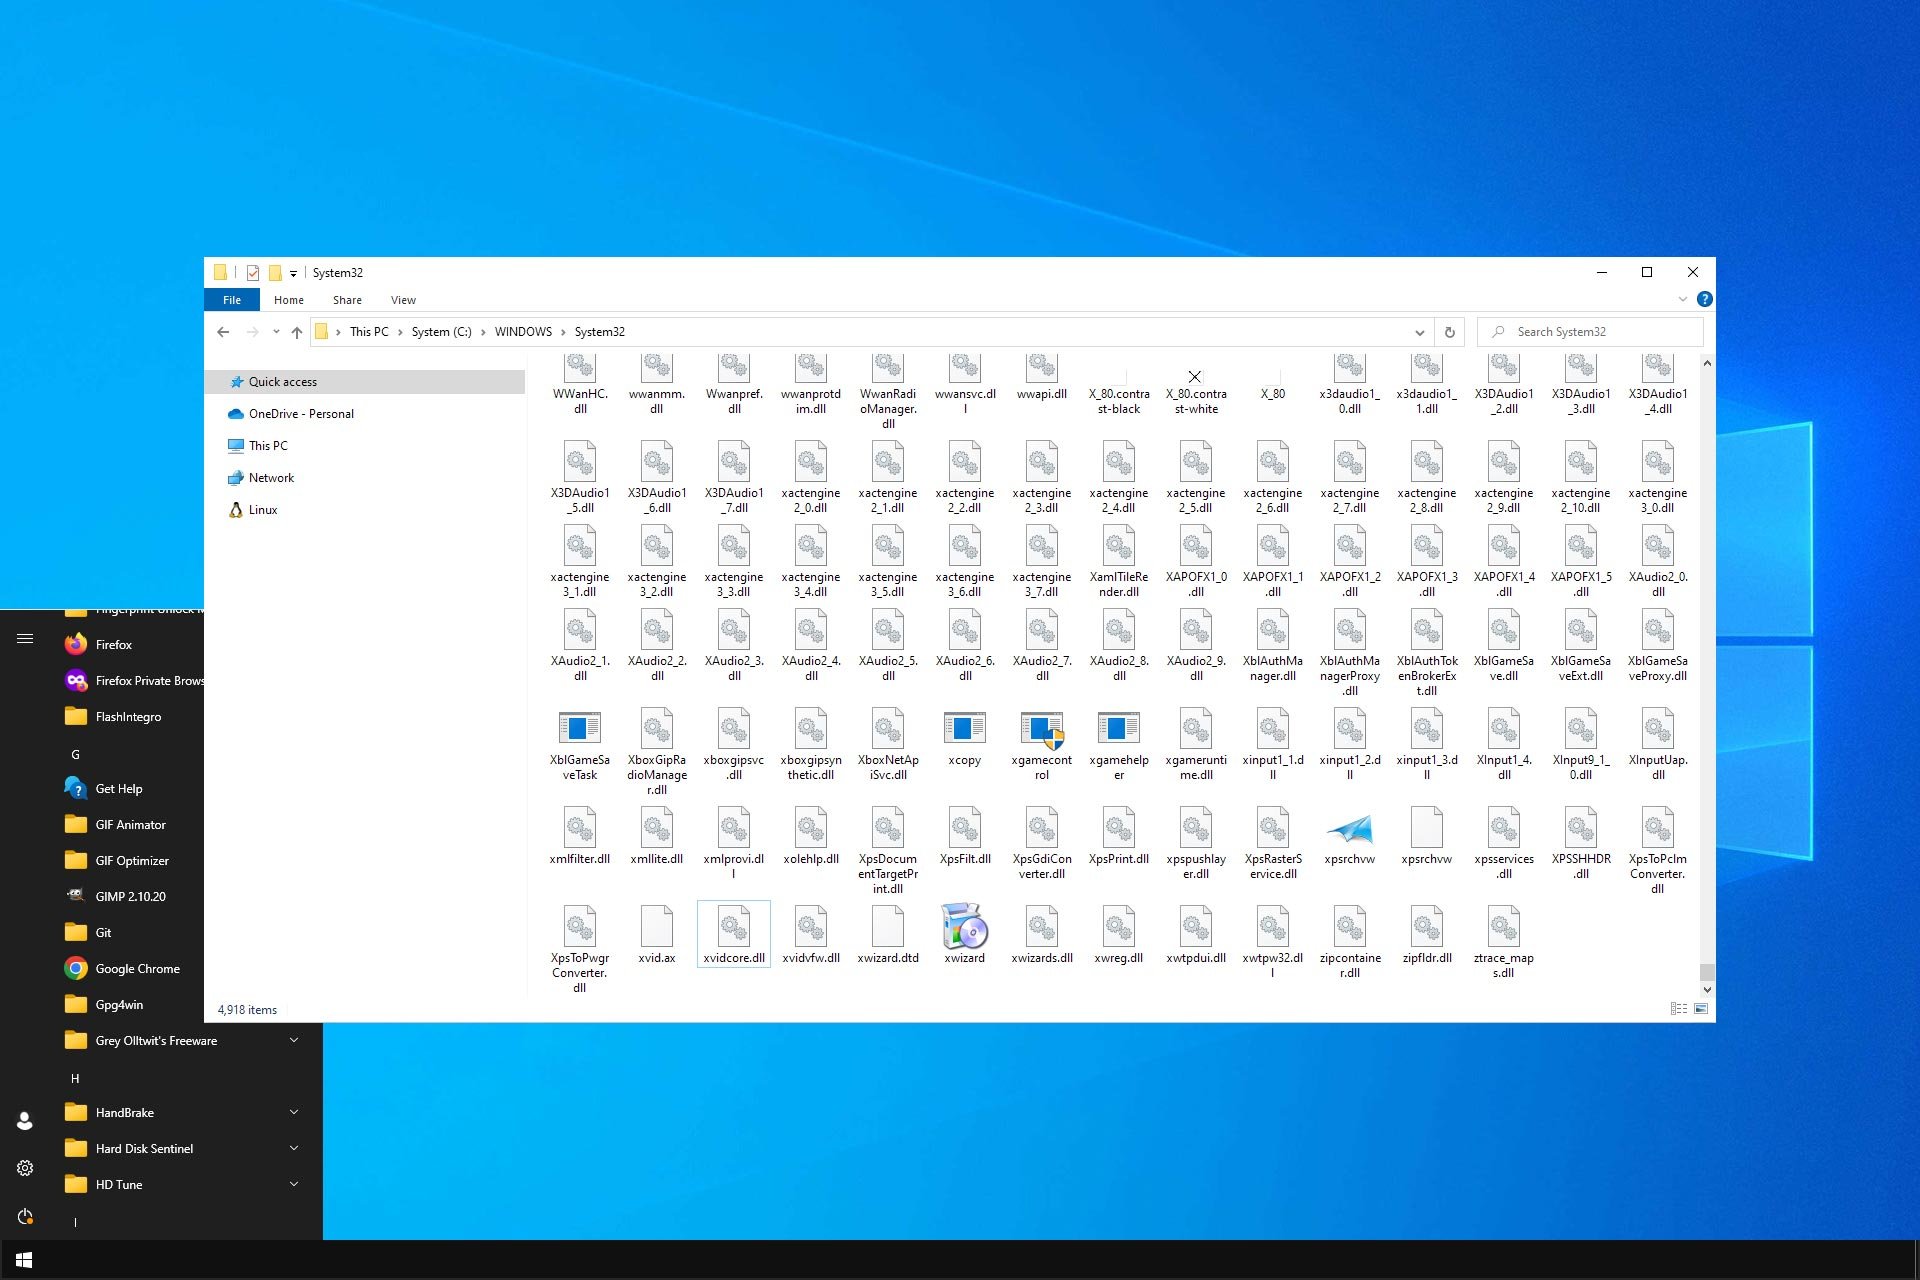
Task: Expand the HD Tune folder chevron
Action: point(294,1185)
